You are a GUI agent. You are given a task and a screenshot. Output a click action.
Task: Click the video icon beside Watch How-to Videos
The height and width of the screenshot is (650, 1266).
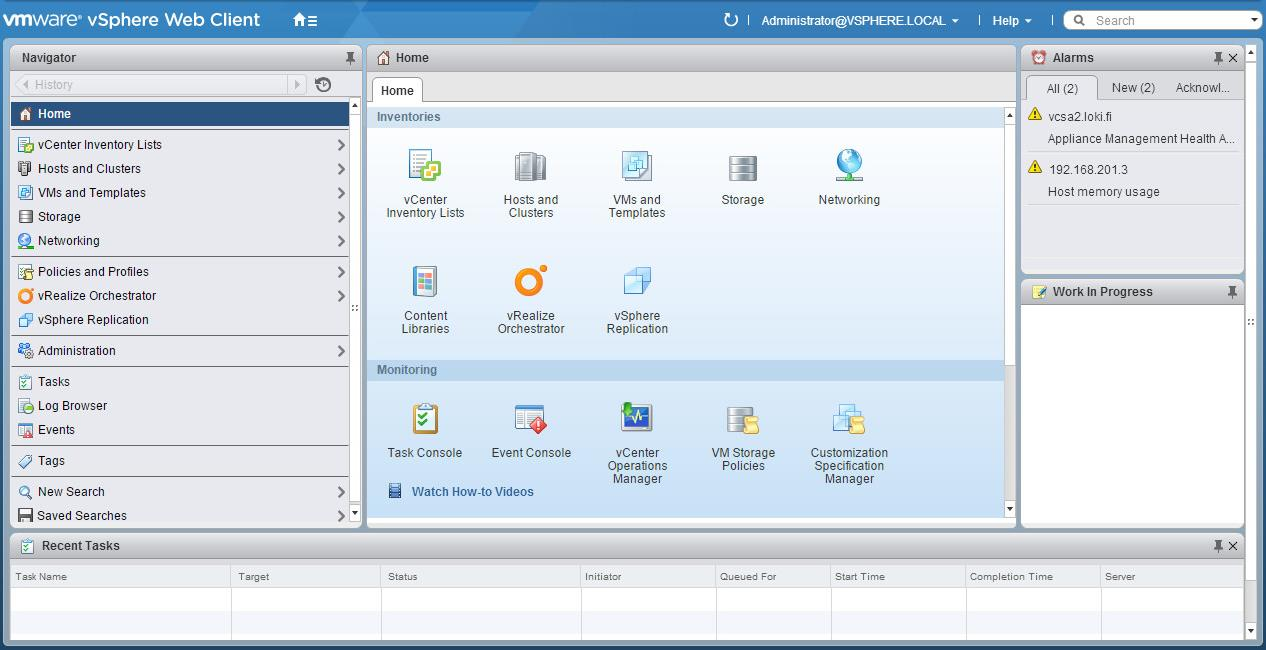pyautogui.click(x=395, y=491)
